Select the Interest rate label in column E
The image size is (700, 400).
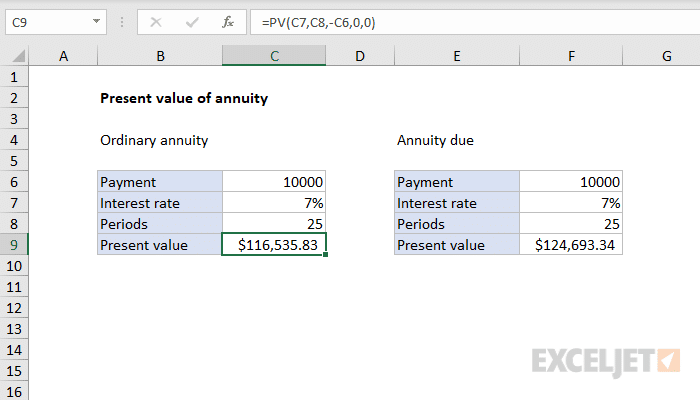[457, 203]
